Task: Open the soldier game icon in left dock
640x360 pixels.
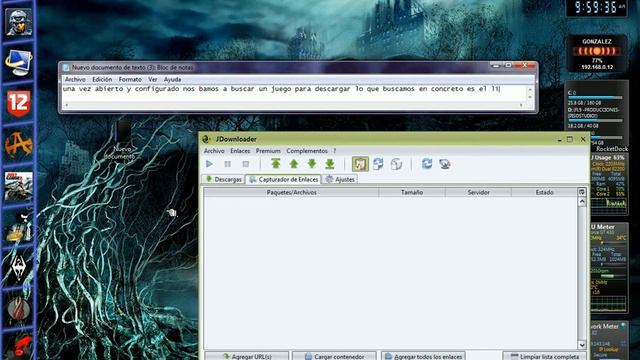Action: tap(18, 22)
